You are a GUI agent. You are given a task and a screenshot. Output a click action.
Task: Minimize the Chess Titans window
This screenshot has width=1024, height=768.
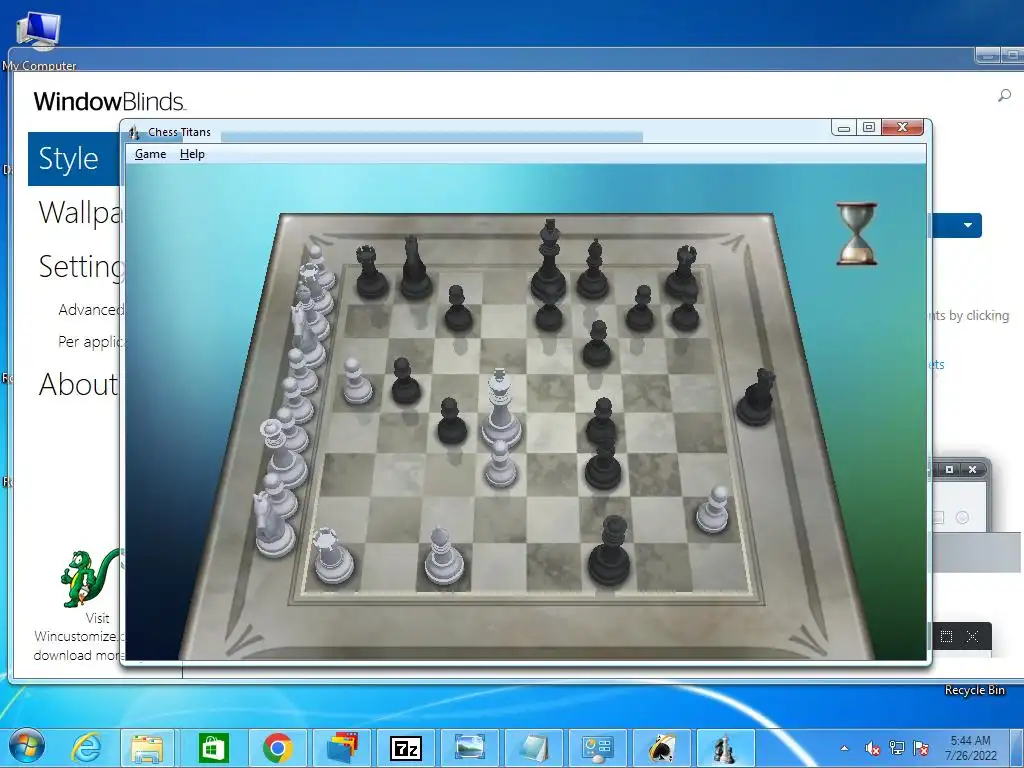point(843,128)
